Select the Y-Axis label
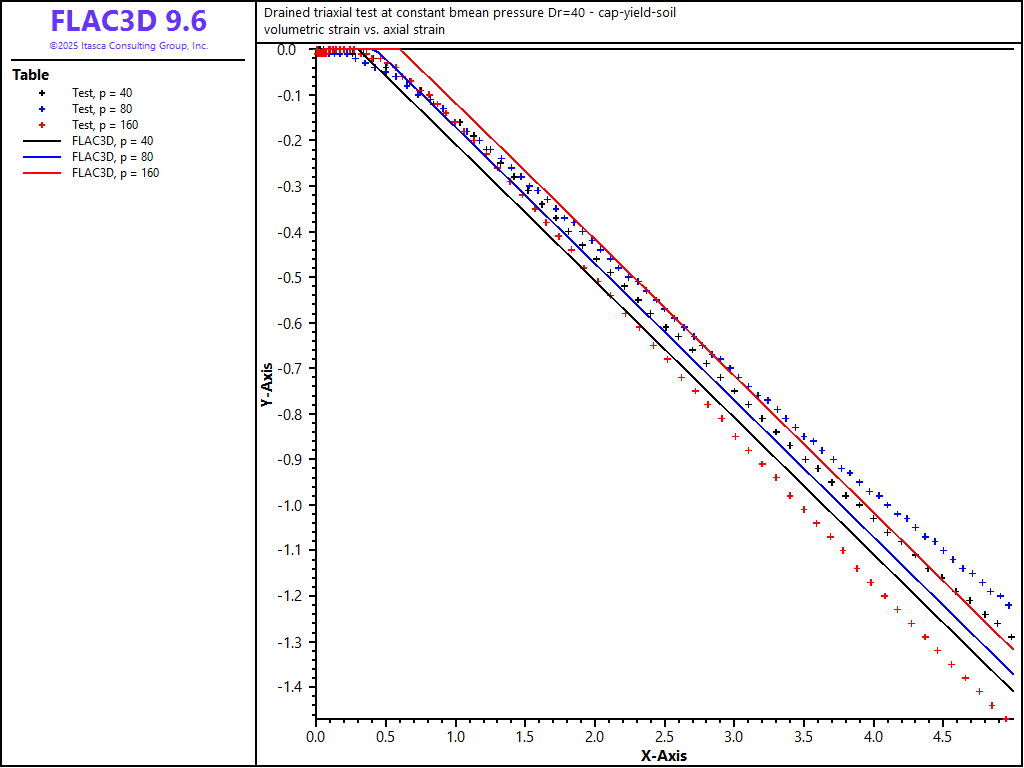This screenshot has width=1024, height=768. pos(267,384)
